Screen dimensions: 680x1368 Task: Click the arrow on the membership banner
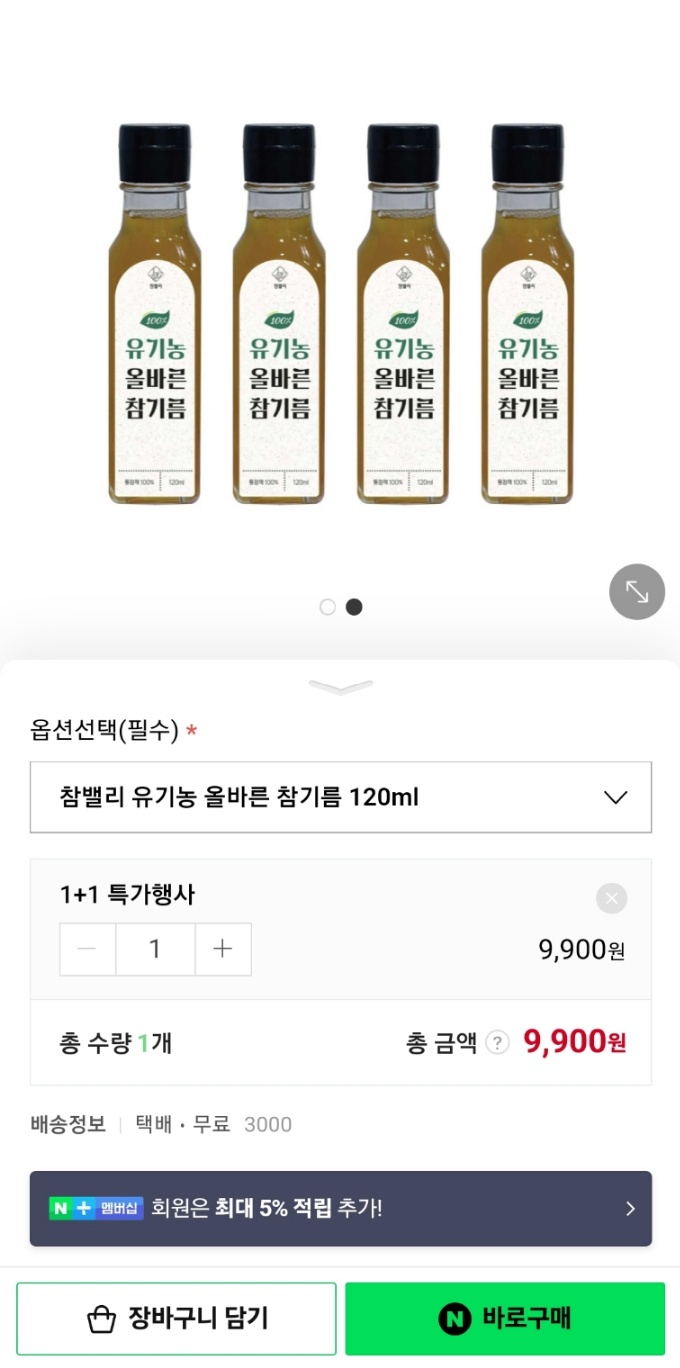coord(630,1208)
